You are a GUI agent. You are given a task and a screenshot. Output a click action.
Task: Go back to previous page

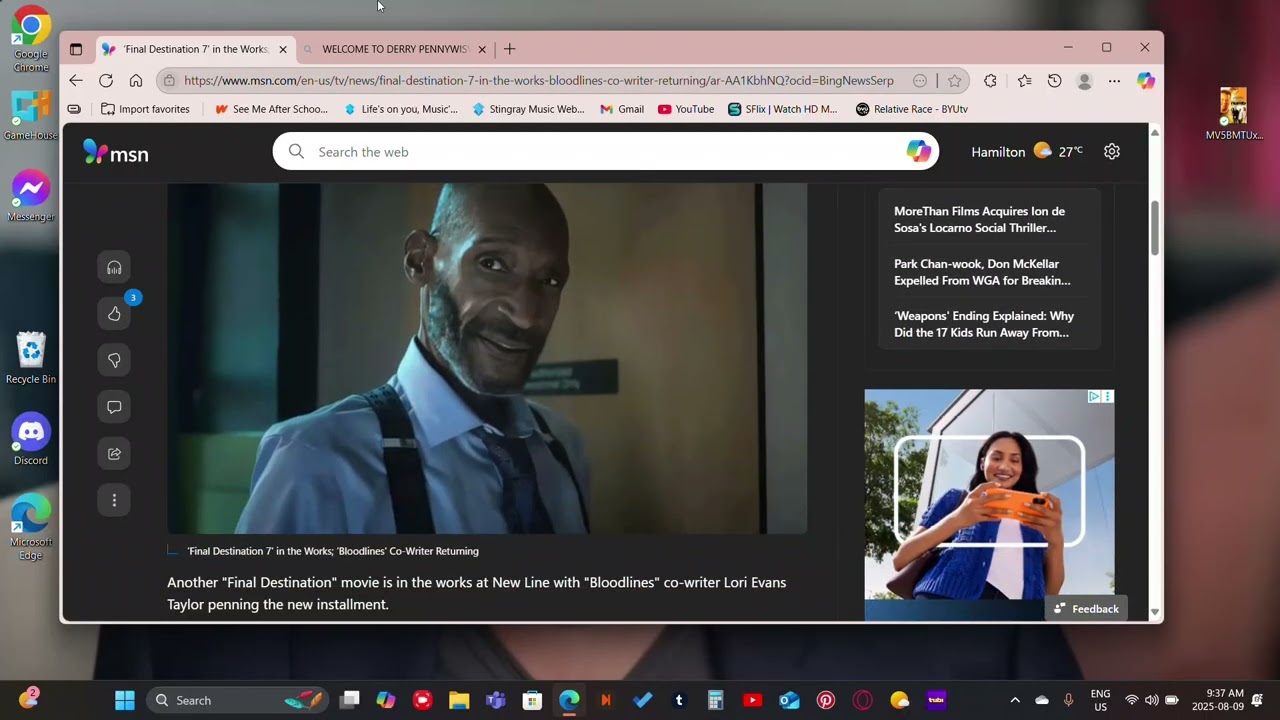pos(76,81)
